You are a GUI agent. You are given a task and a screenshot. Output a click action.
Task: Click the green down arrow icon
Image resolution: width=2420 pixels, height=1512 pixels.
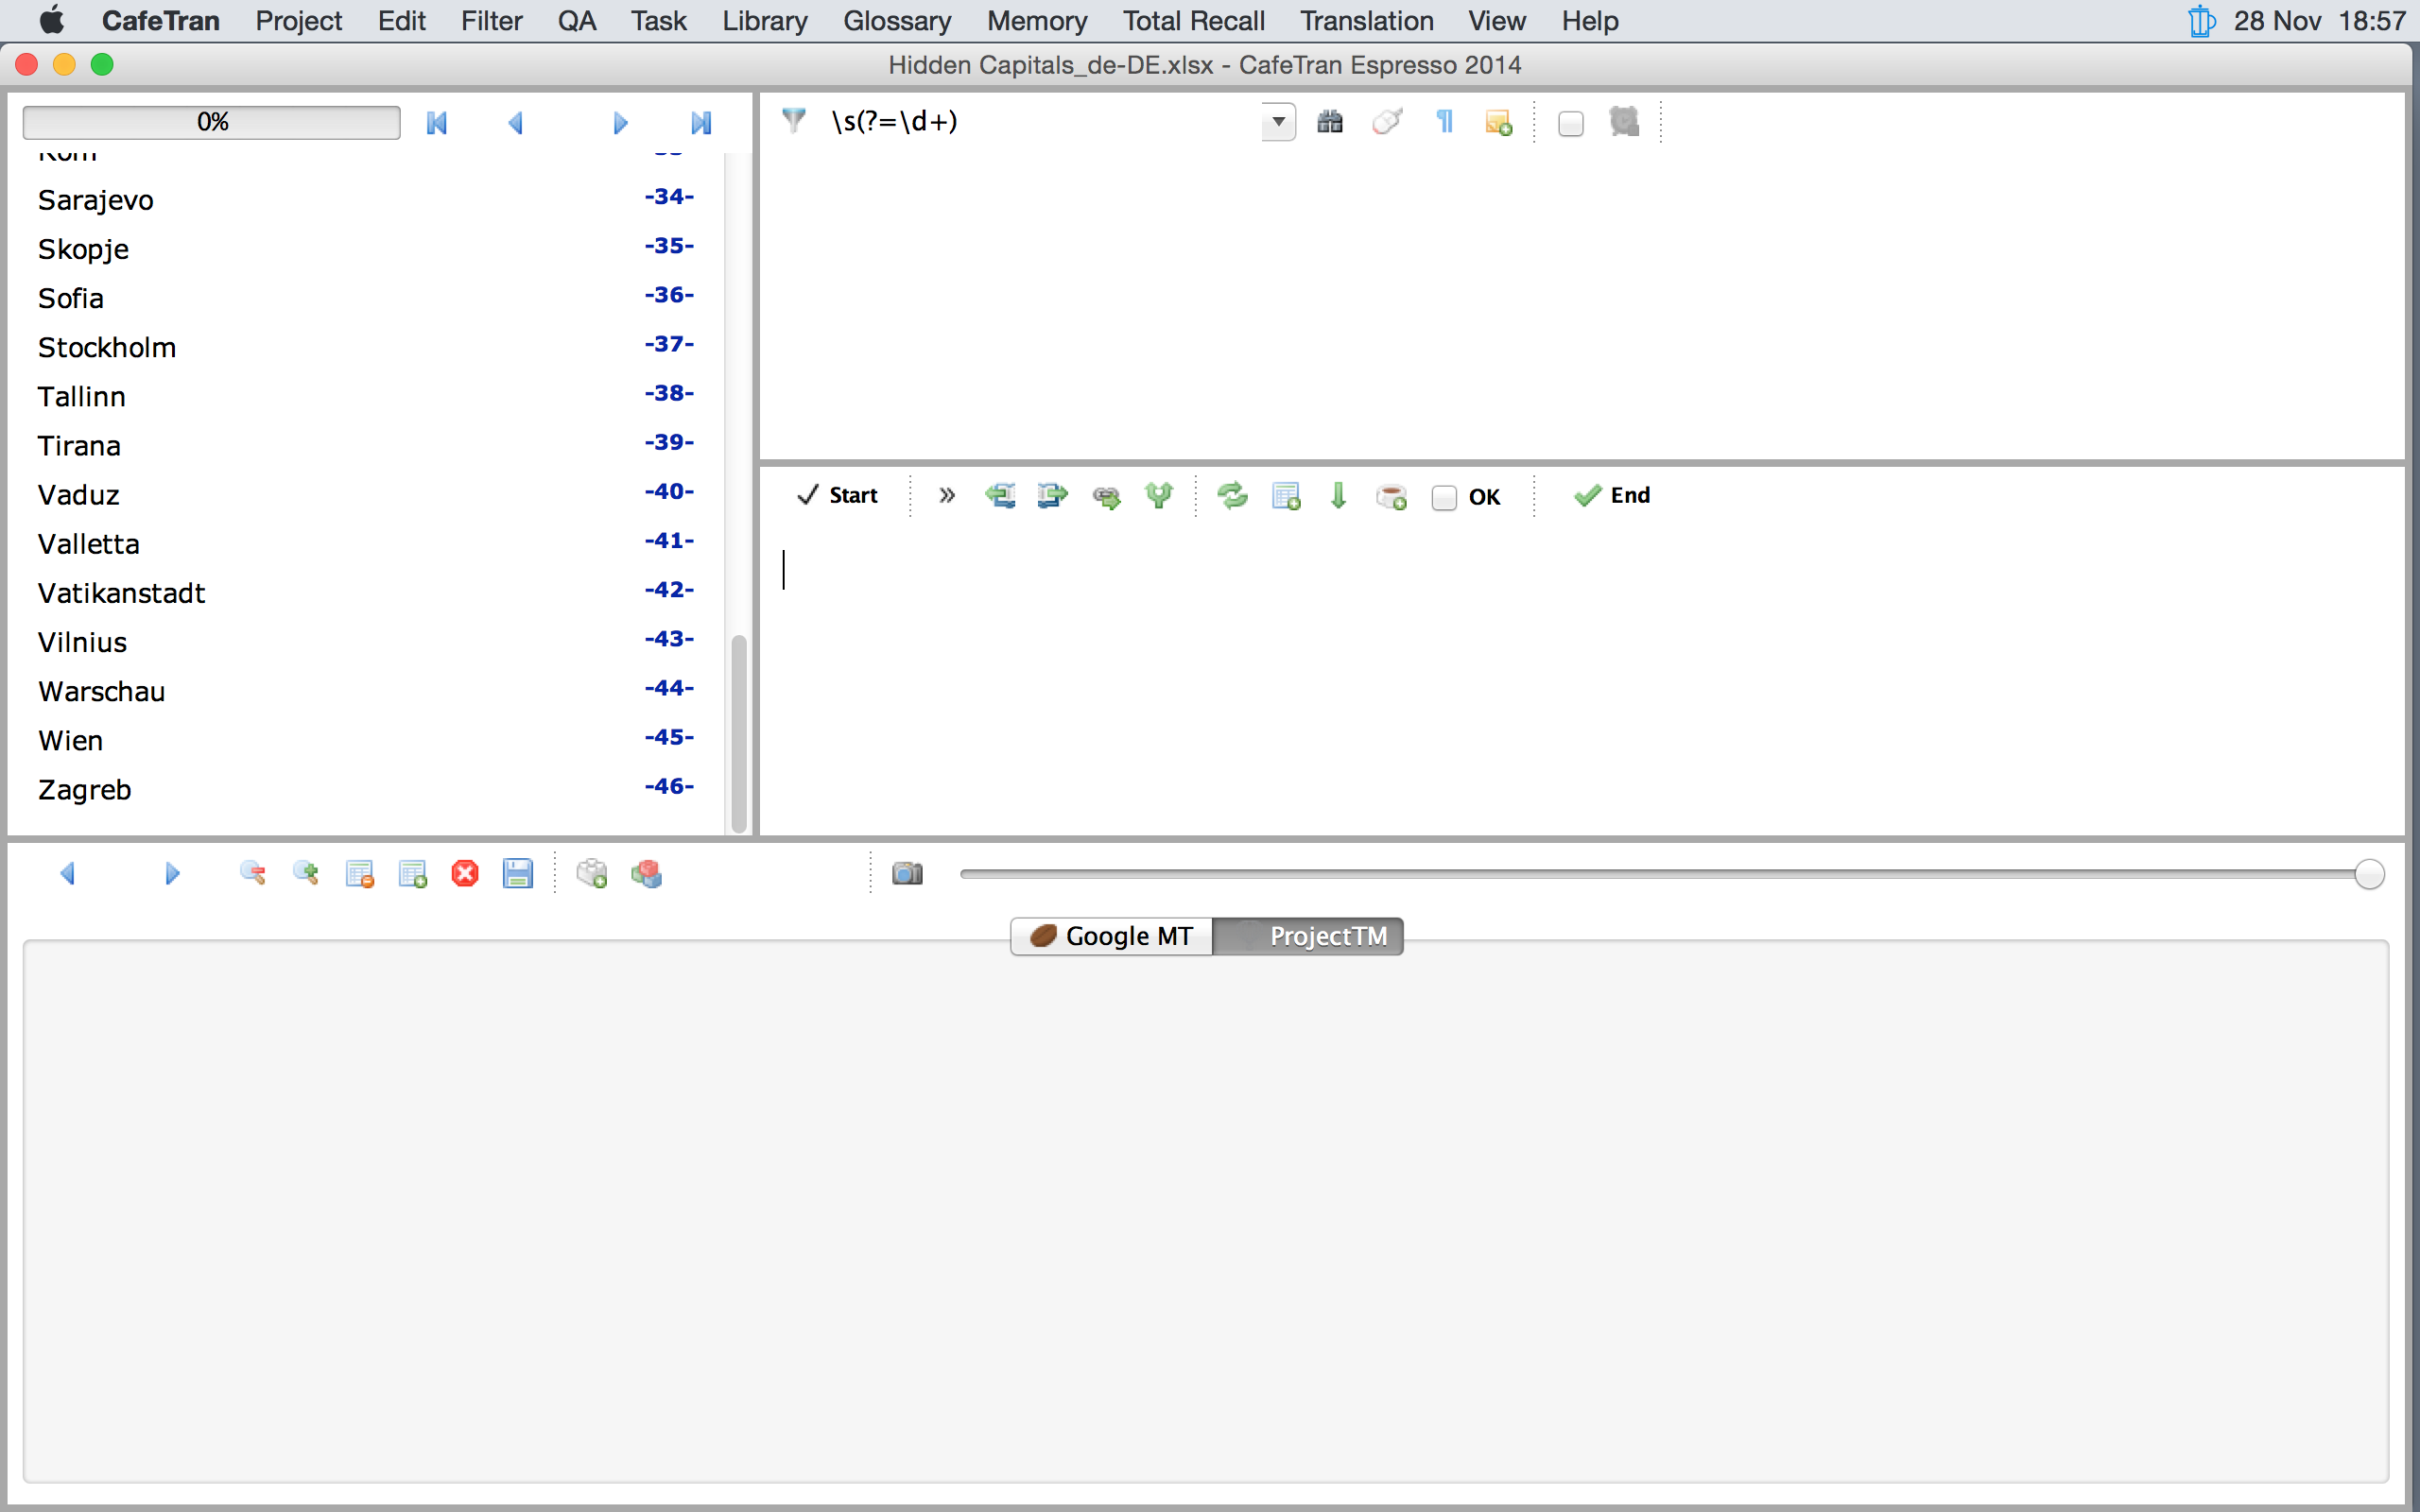[x=1338, y=495]
